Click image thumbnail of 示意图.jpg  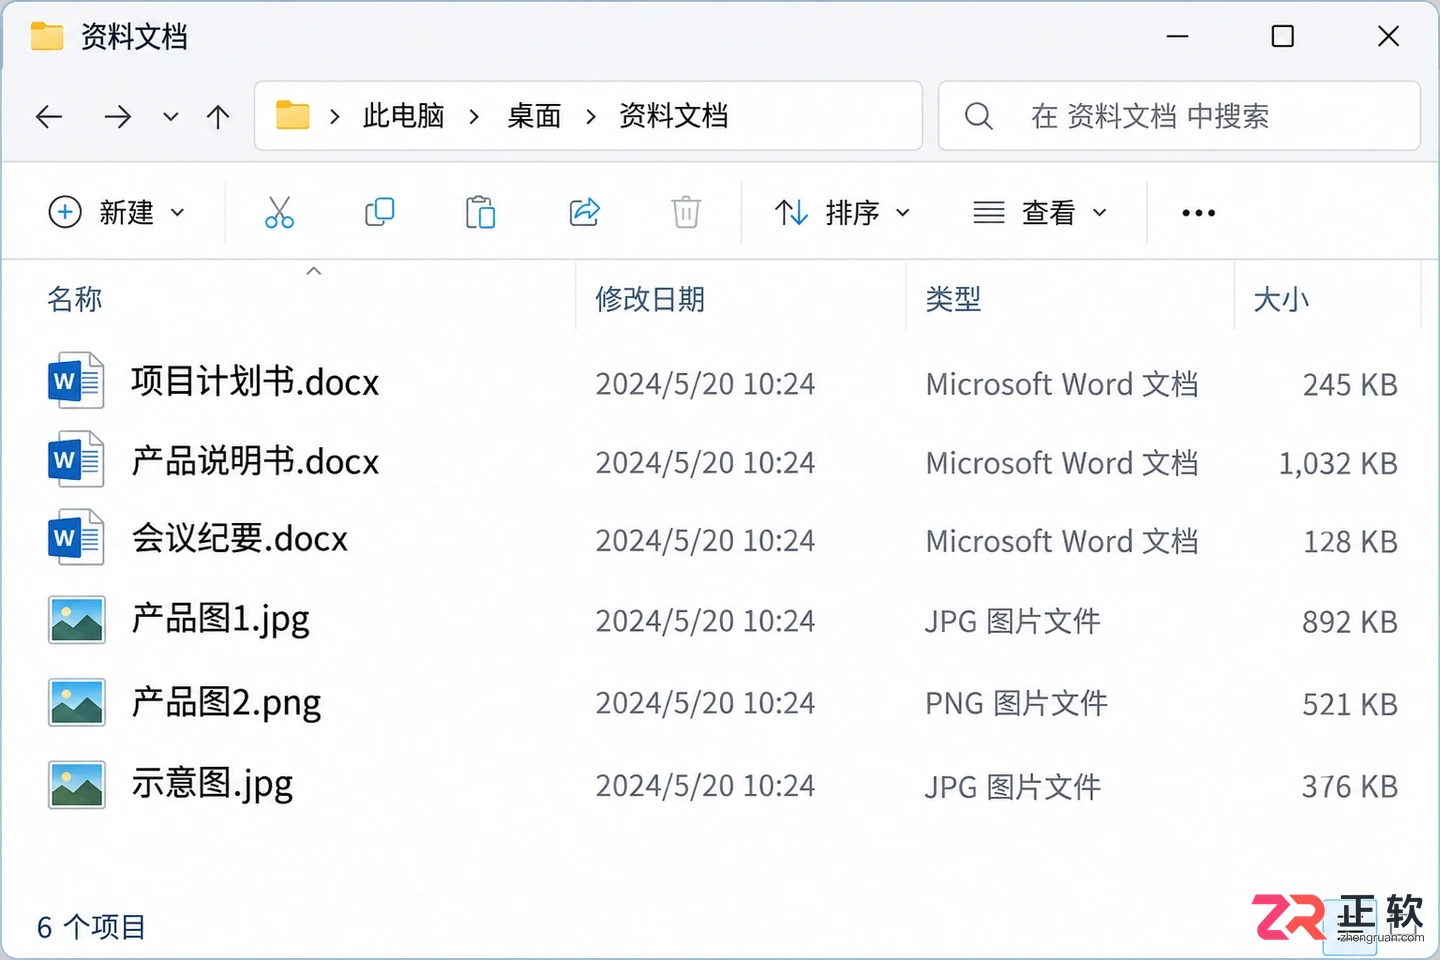[77, 785]
